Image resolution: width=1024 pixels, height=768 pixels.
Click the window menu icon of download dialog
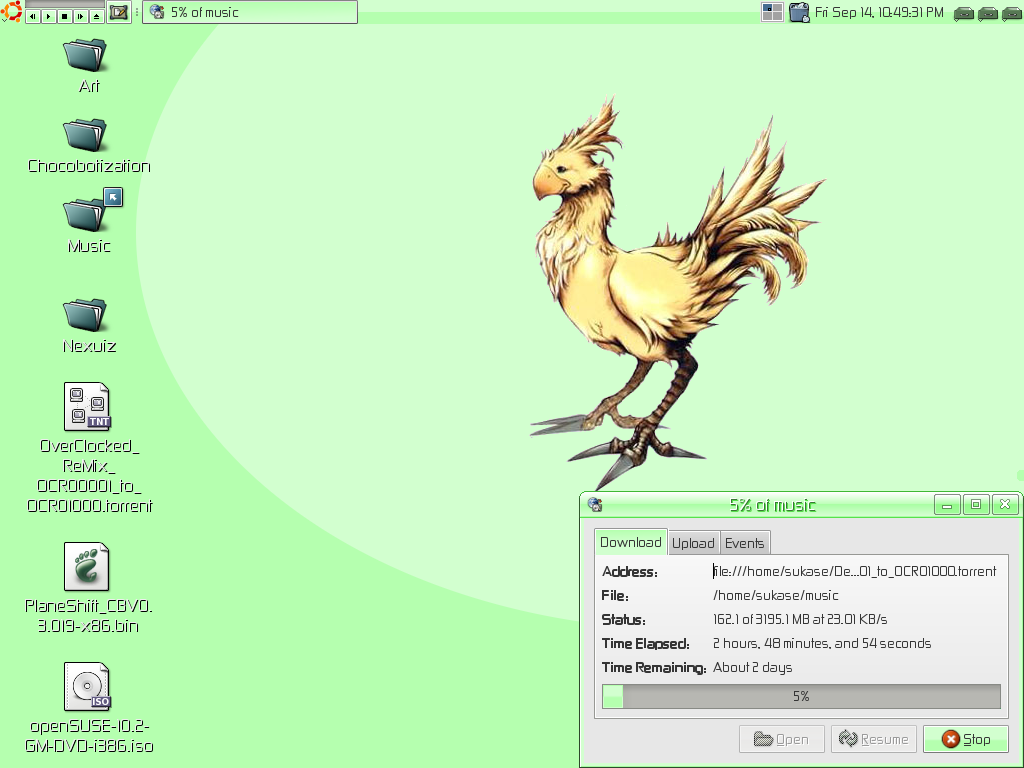coord(594,504)
